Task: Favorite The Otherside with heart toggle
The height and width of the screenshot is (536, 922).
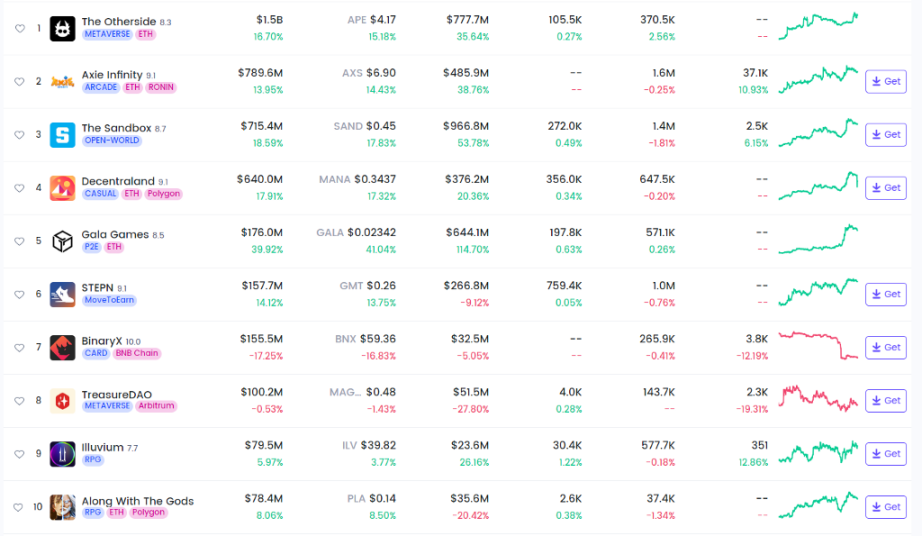Action: (19, 28)
